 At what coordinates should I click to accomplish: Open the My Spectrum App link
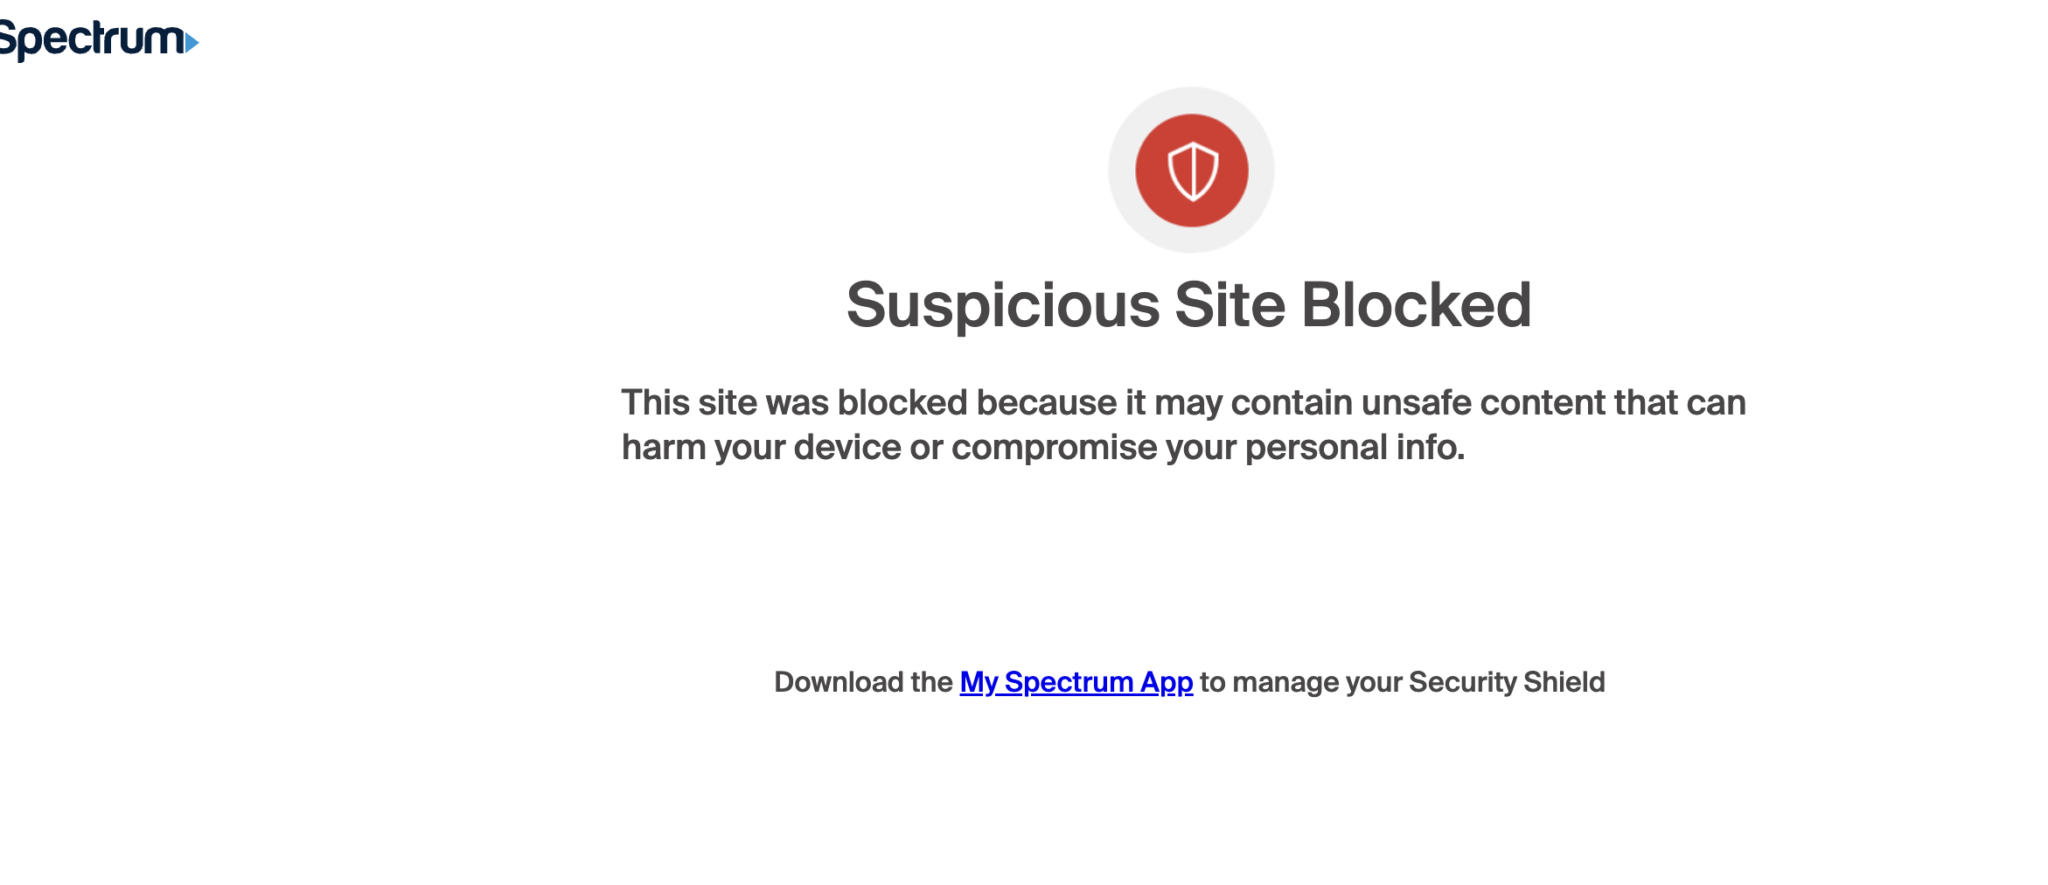click(1076, 682)
